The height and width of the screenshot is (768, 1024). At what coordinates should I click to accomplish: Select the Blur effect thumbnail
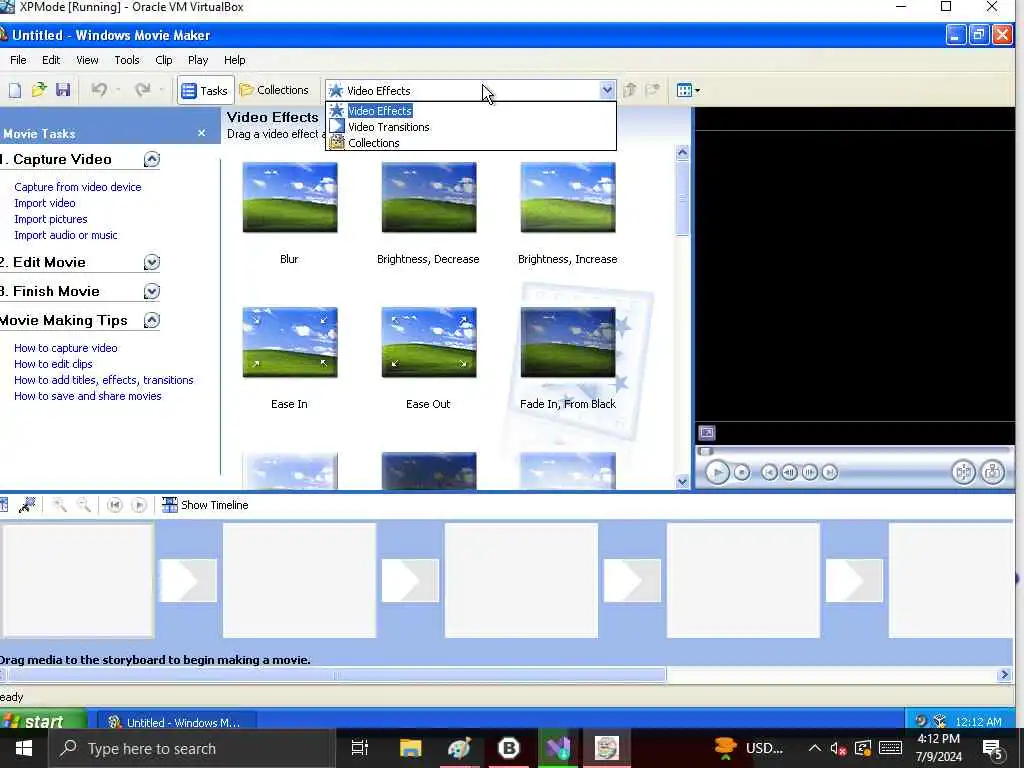(x=290, y=197)
